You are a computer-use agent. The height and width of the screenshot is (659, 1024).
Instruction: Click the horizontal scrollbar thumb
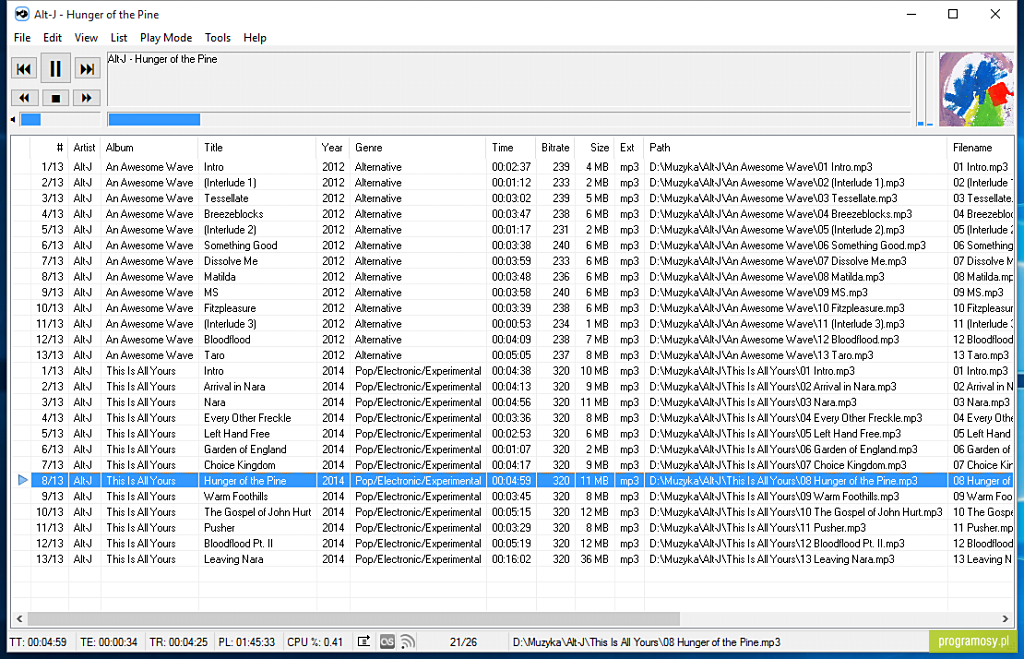(353, 619)
